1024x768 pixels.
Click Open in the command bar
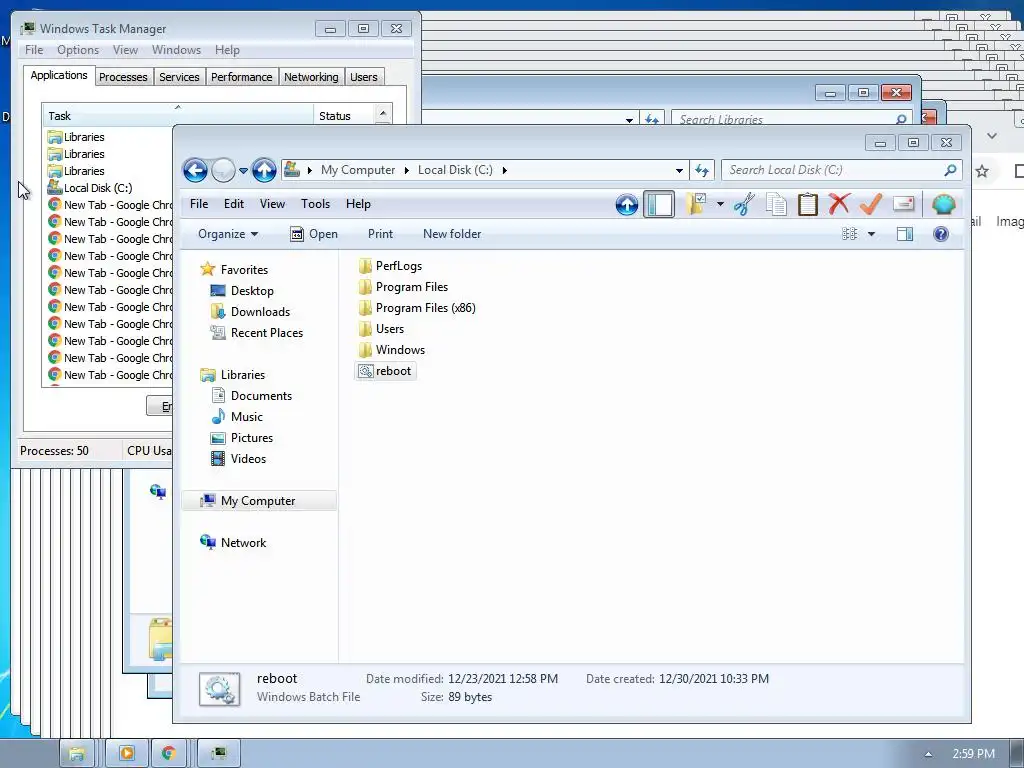click(314, 234)
